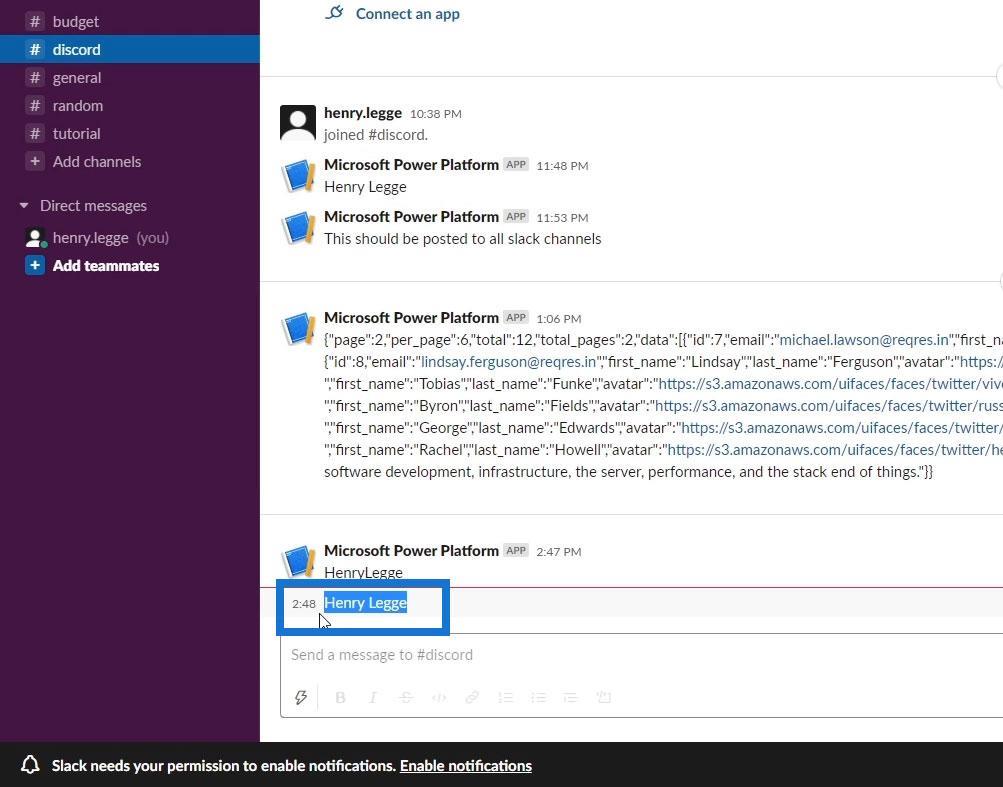Apply strikethrough formatting in composer

(x=406, y=697)
